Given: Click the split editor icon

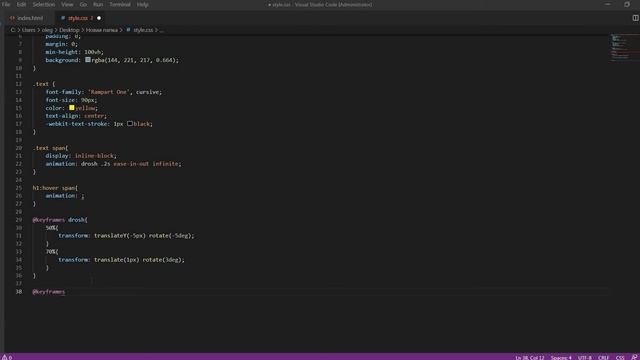Looking at the screenshot, I should (635, 18).
